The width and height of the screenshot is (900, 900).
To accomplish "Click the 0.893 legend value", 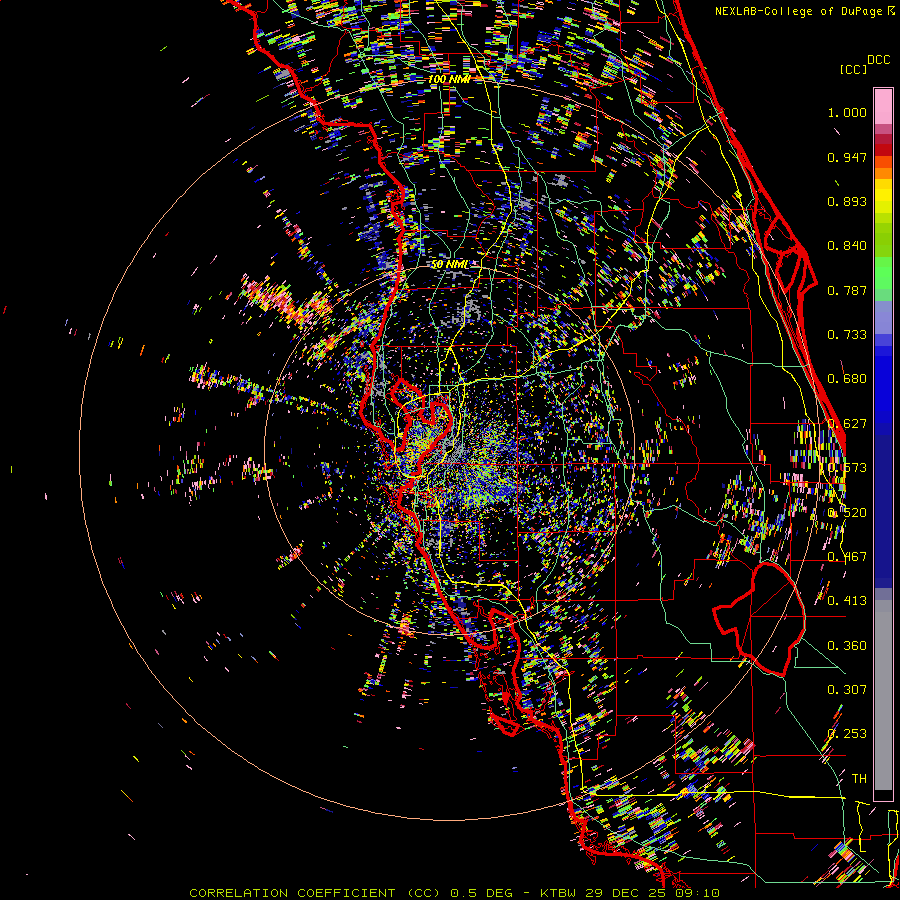I will [x=847, y=201].
